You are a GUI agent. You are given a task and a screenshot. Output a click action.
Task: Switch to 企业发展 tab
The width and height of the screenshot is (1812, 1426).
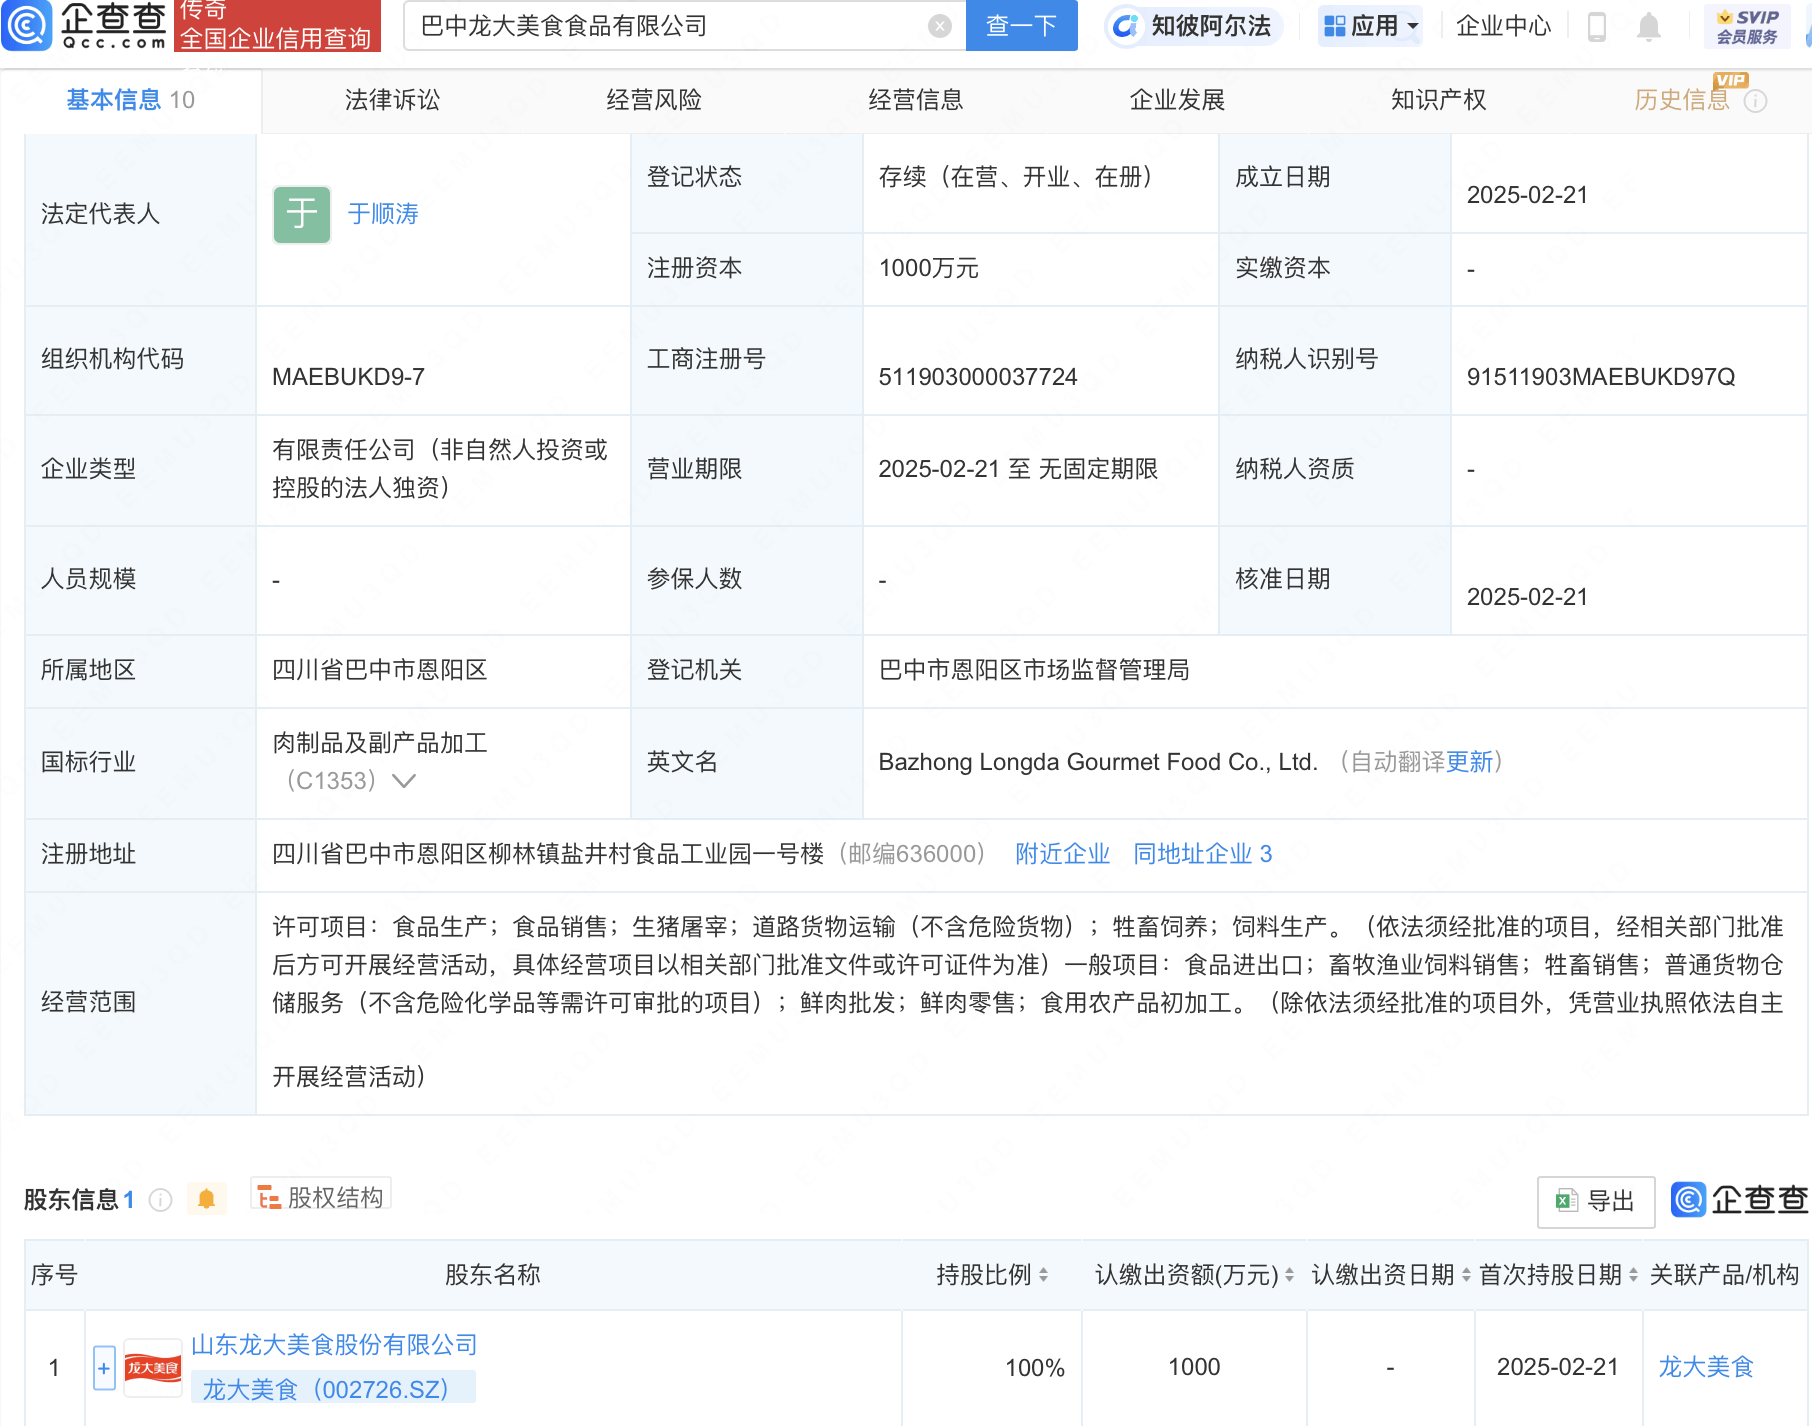pos(1177,100)
